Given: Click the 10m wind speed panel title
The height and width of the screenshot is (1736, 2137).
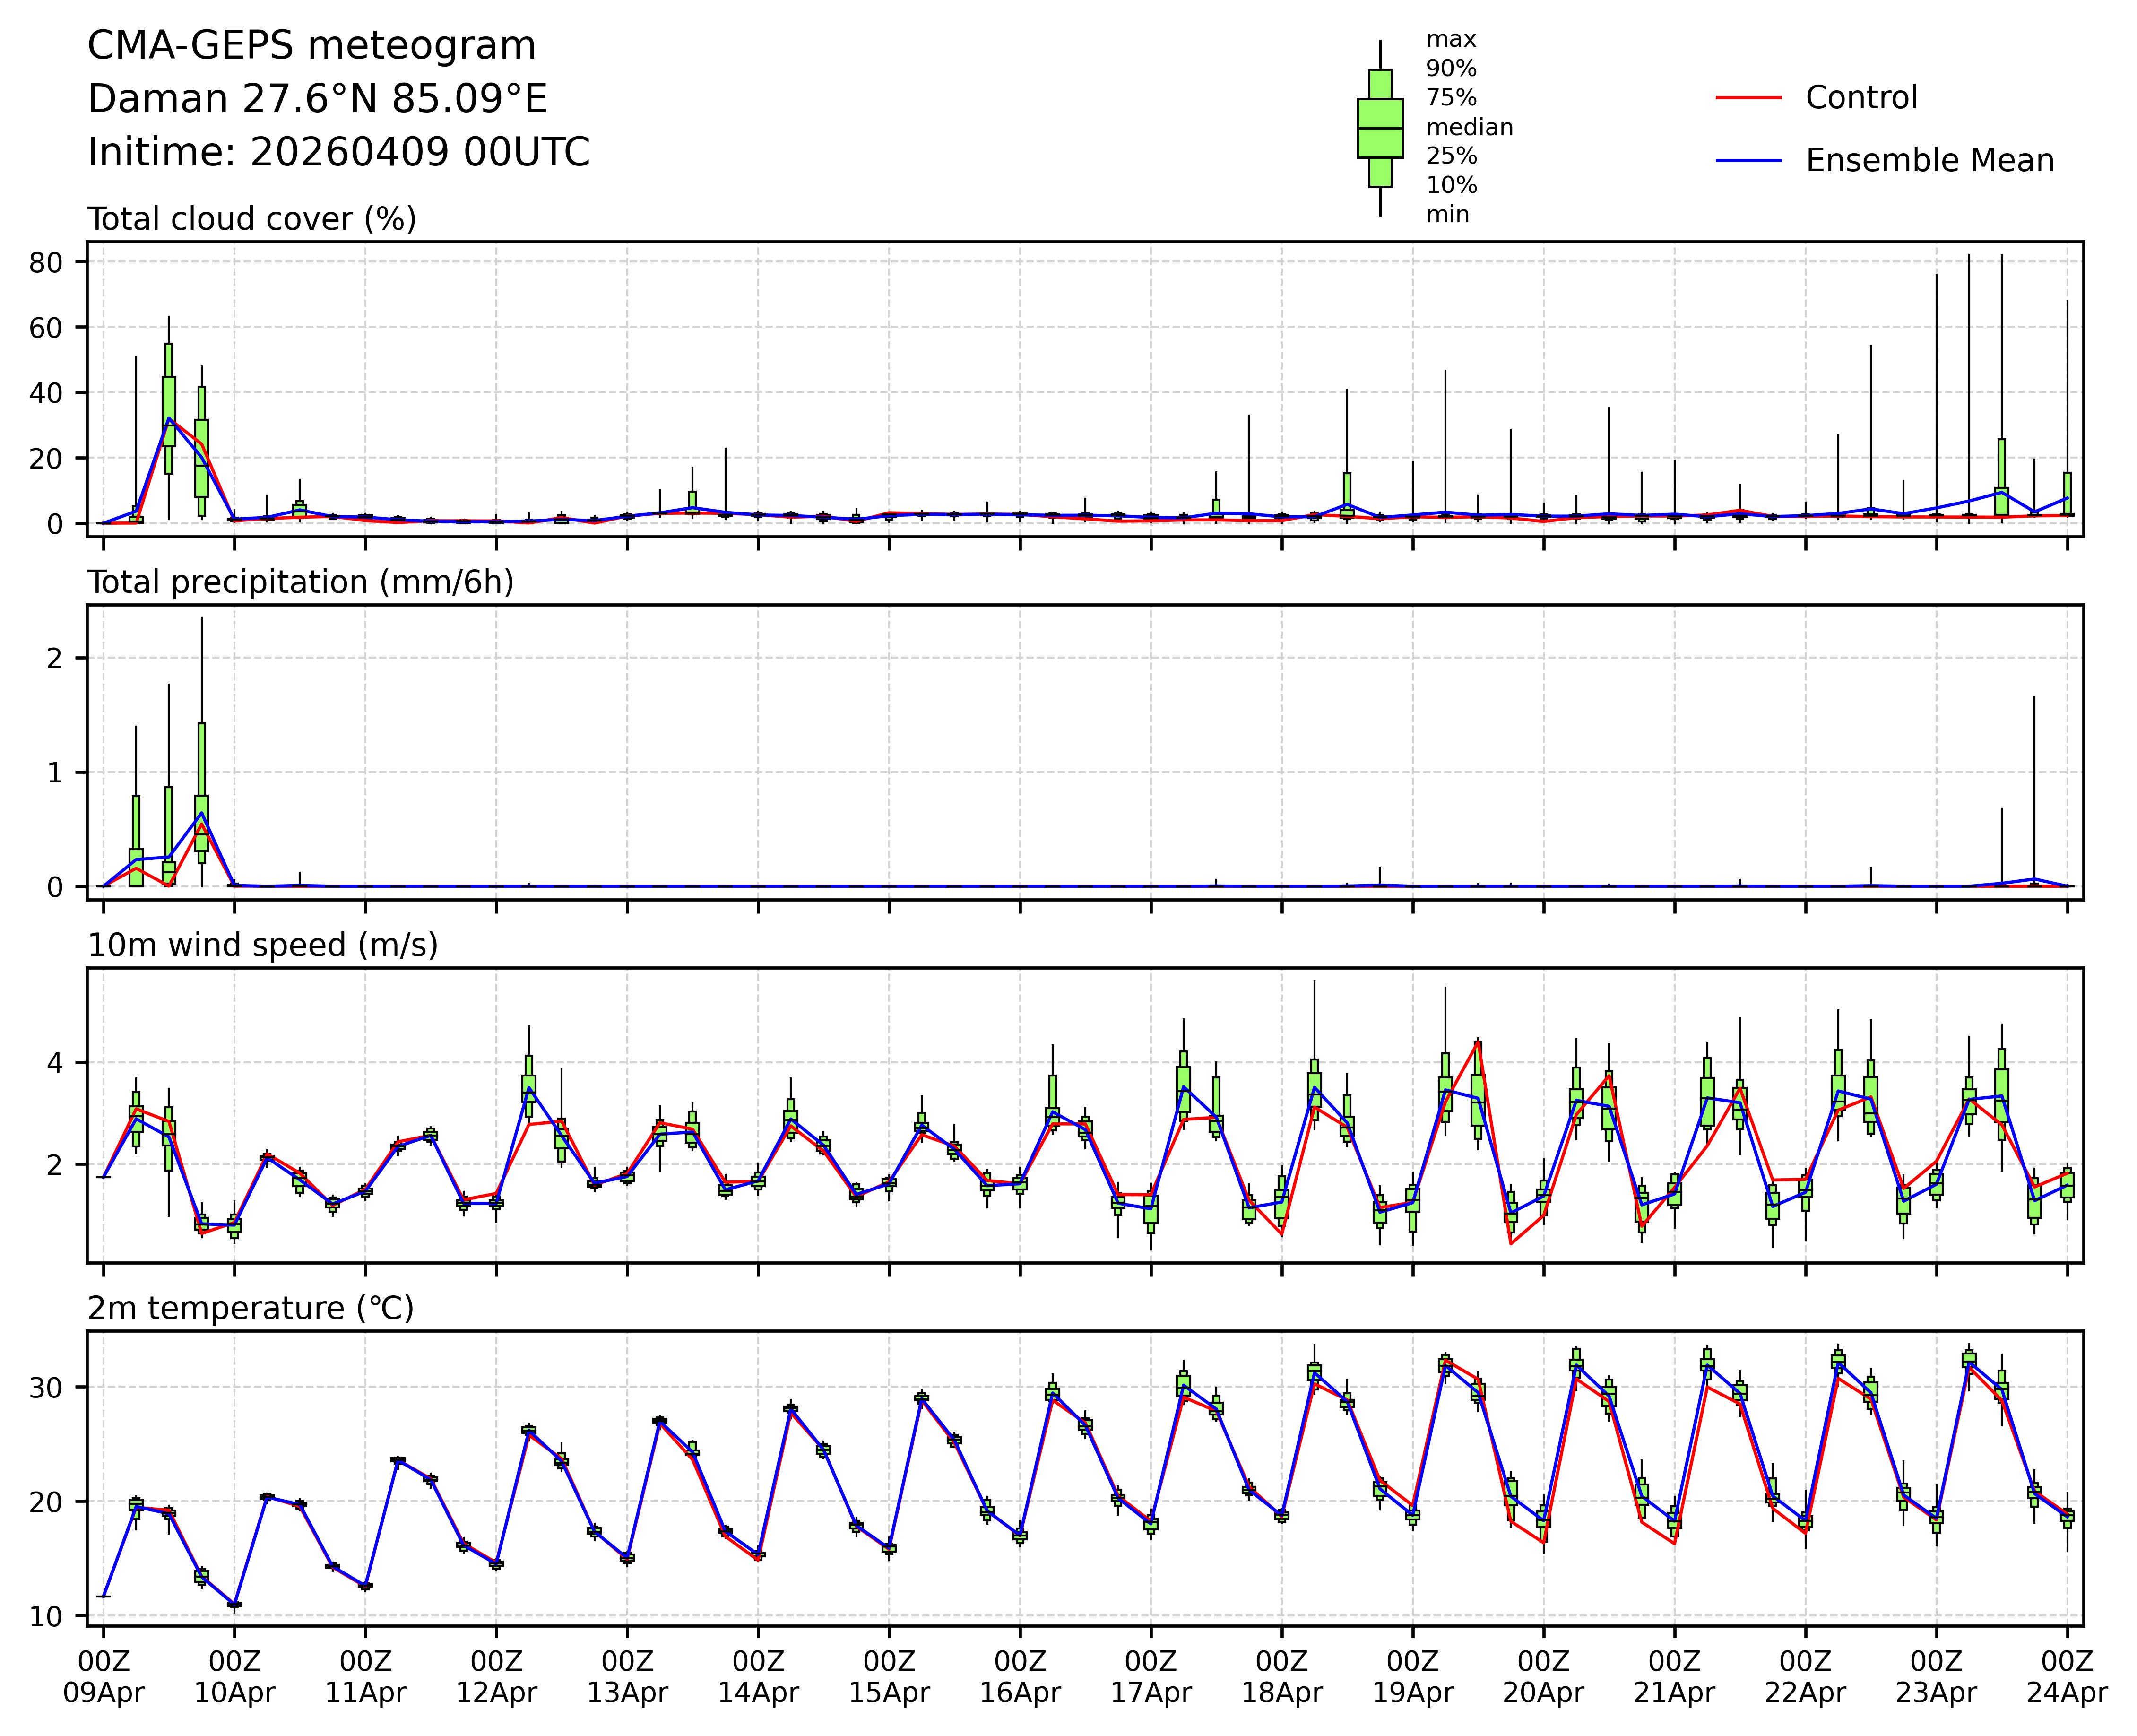Looking at the screenshot, I should coord(262,945).
